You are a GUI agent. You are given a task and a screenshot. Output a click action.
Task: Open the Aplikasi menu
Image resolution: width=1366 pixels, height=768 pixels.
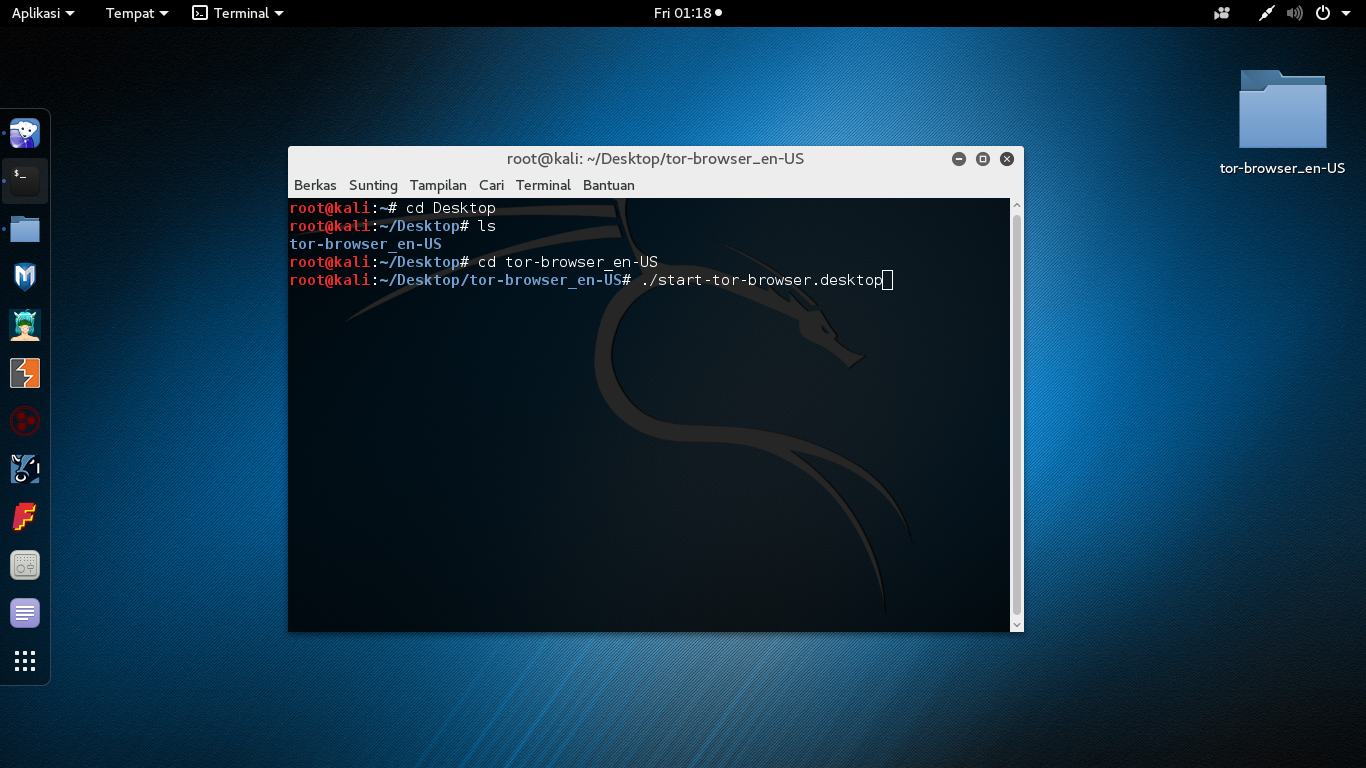pos(43,13)
